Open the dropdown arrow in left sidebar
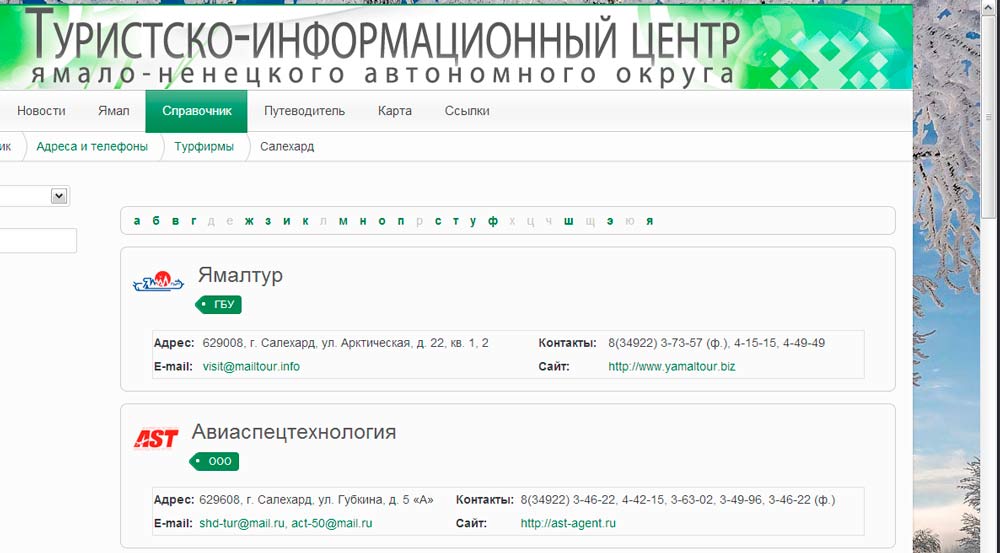 (59, 196)
